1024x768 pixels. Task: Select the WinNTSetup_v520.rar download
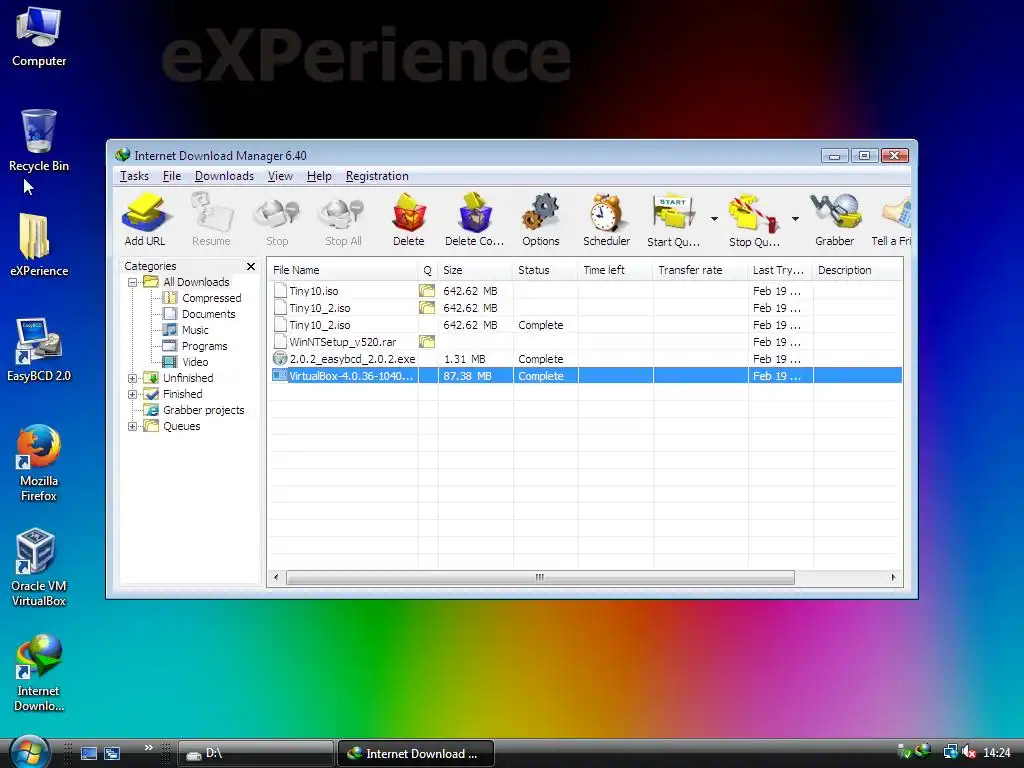click(585, 342)
